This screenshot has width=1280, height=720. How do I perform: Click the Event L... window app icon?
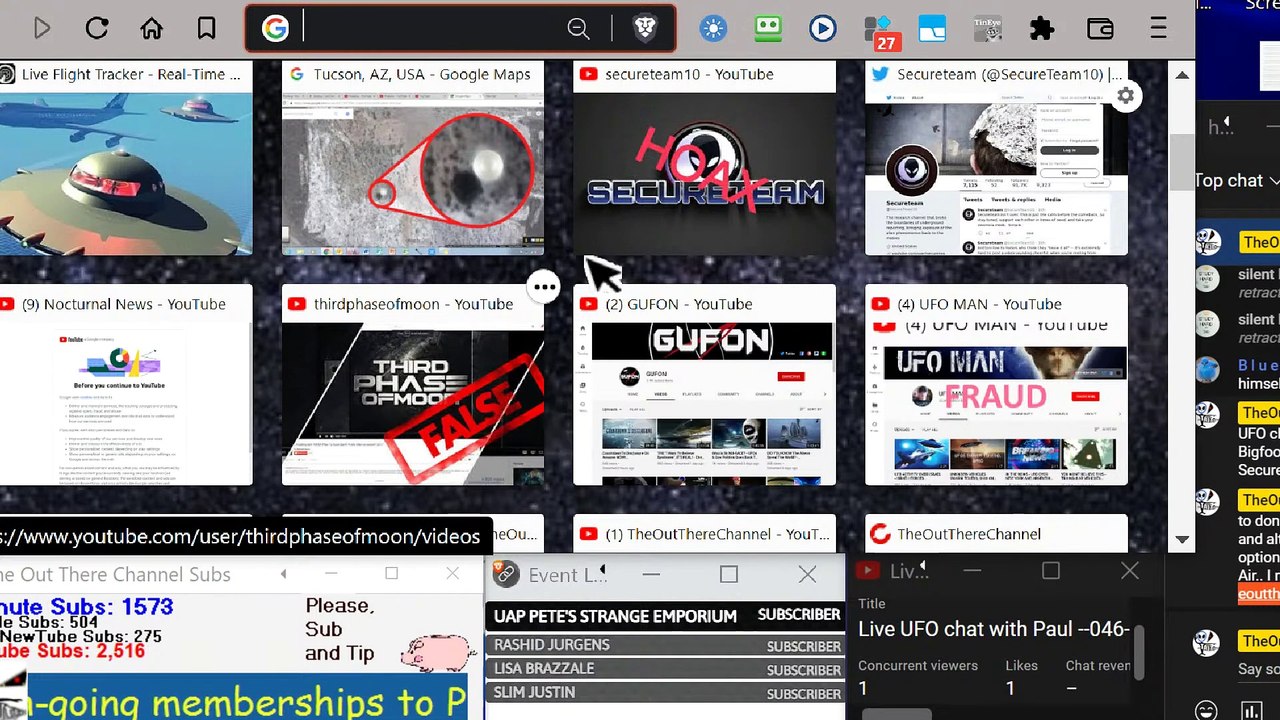pos(505,574)
